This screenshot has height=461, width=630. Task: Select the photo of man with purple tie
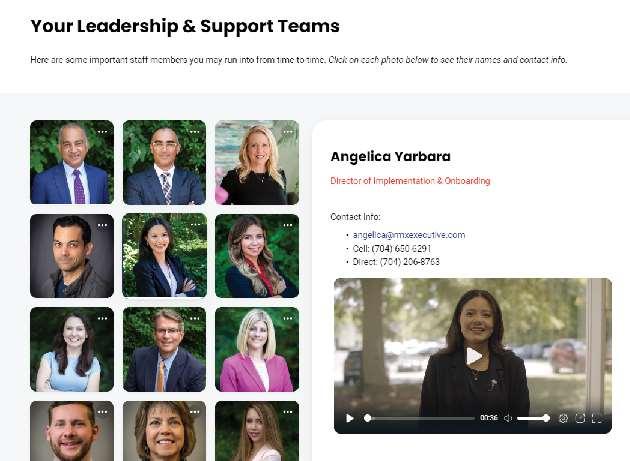click(x=72, y=162)
